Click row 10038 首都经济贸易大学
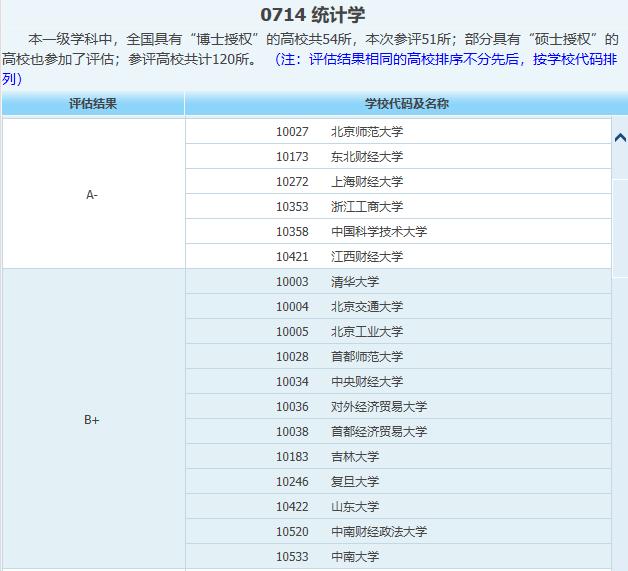The height and width of the screenshot is (571, 628). point(398,431)
